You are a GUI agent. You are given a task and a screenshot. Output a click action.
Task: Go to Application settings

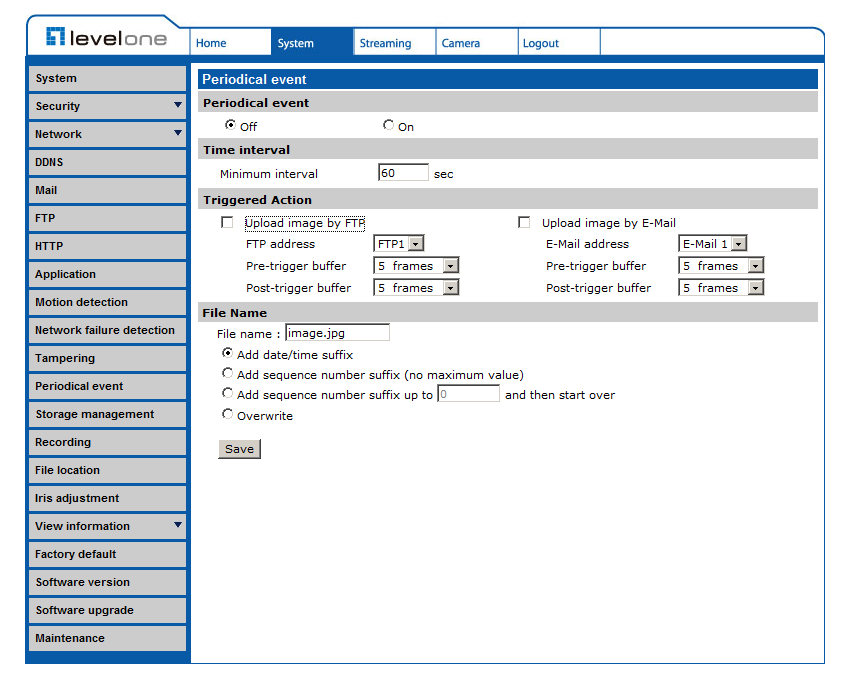click(107, 274)
